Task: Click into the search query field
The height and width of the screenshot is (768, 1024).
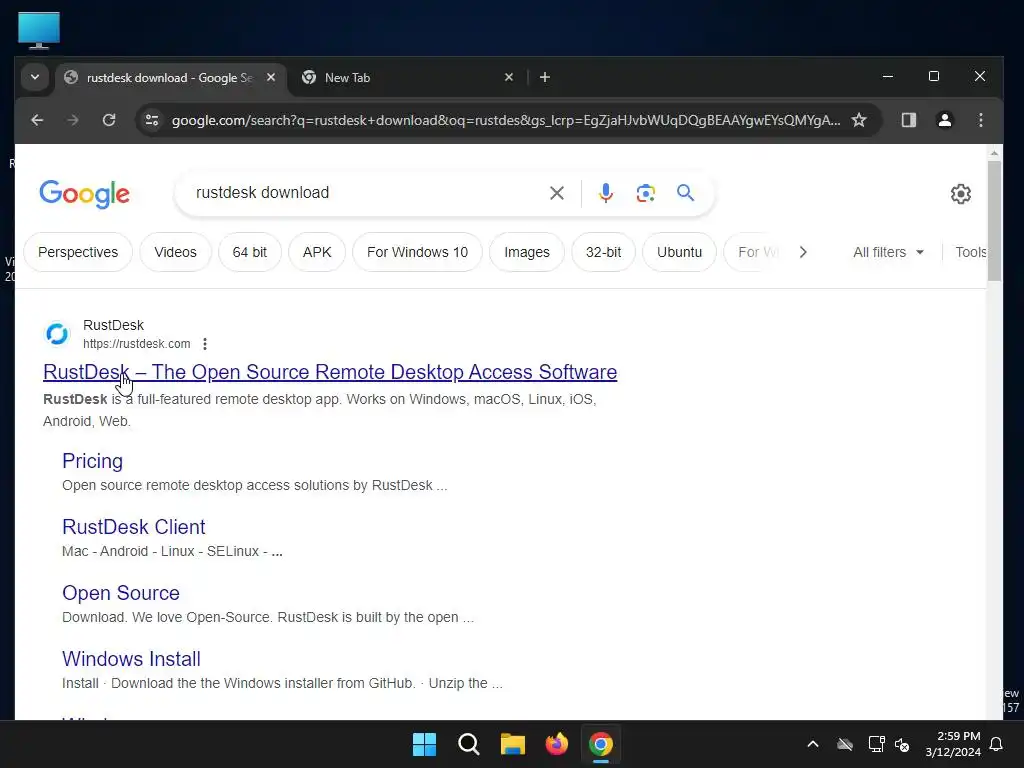Action: (366, 193)
